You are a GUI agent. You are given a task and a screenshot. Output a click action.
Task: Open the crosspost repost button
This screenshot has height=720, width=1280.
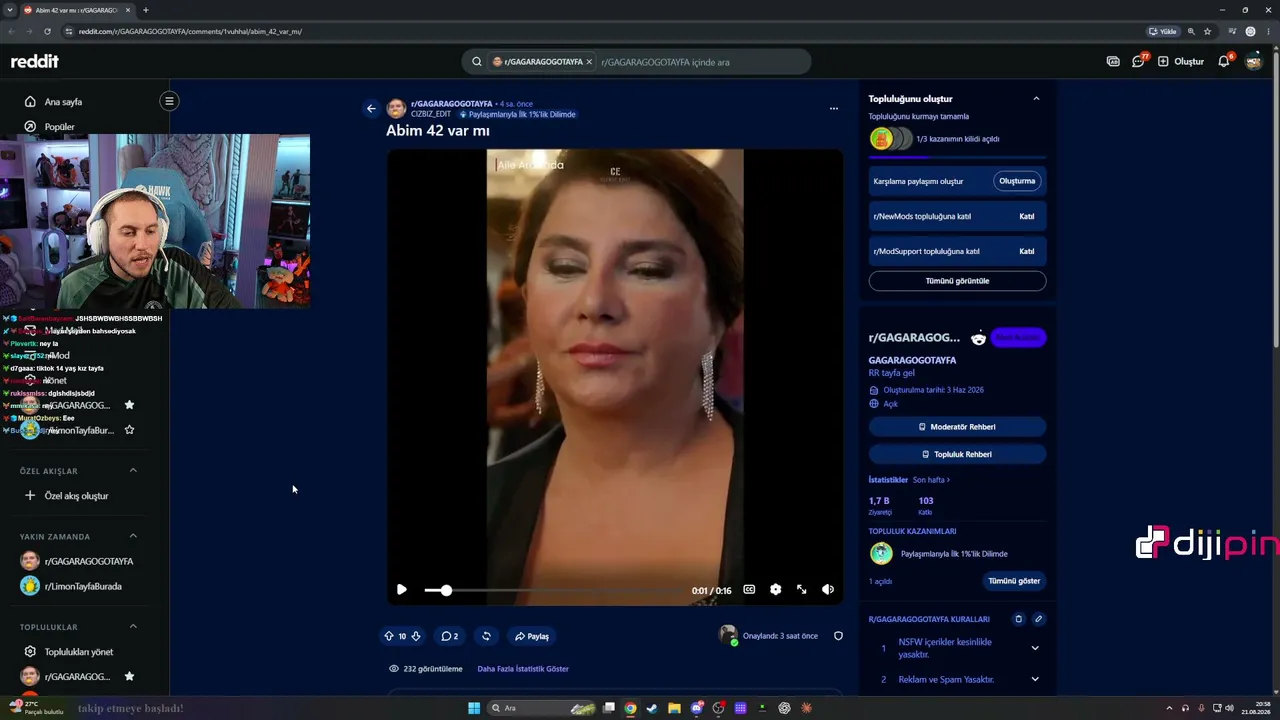(x=486, y=636)
